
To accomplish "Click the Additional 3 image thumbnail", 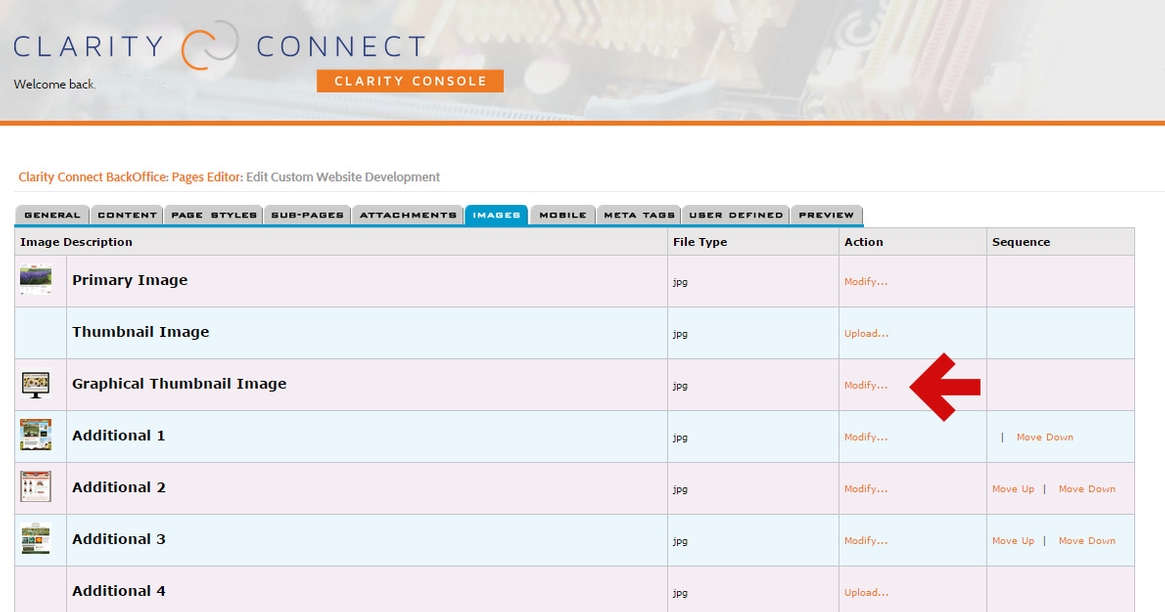I will point(36,539).
